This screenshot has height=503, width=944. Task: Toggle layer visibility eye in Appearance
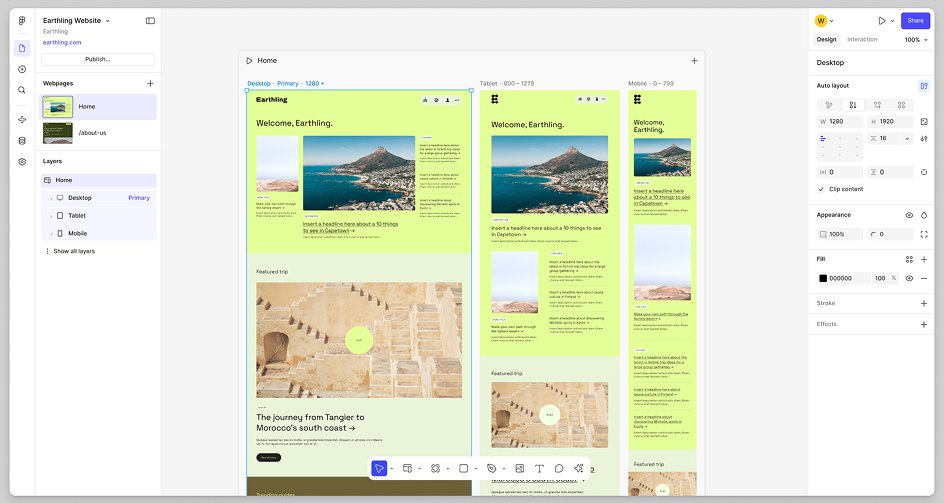coord(909,215)
